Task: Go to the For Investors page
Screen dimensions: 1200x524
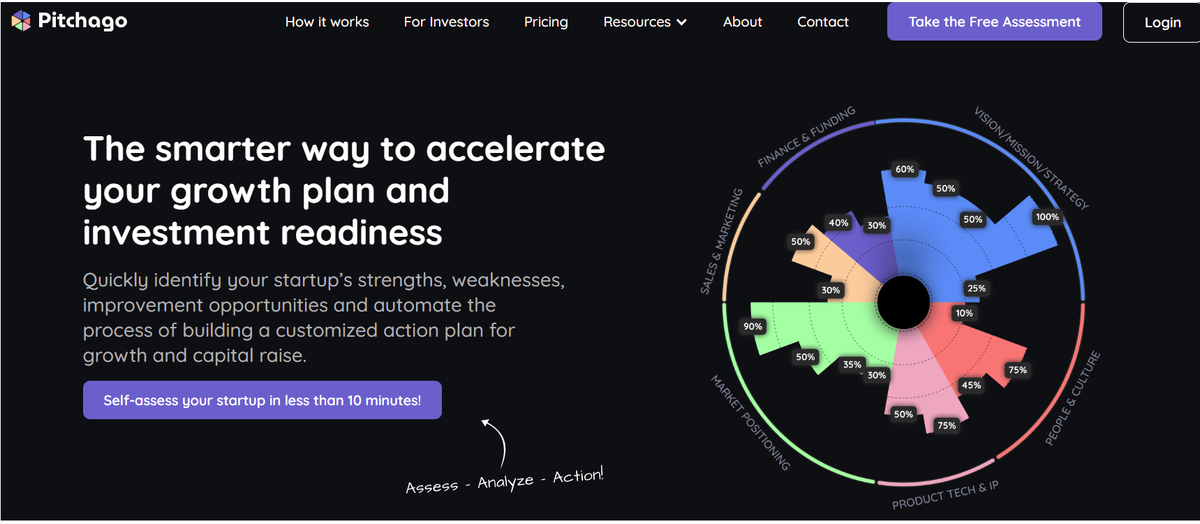Action: click(x=446, y=22)
